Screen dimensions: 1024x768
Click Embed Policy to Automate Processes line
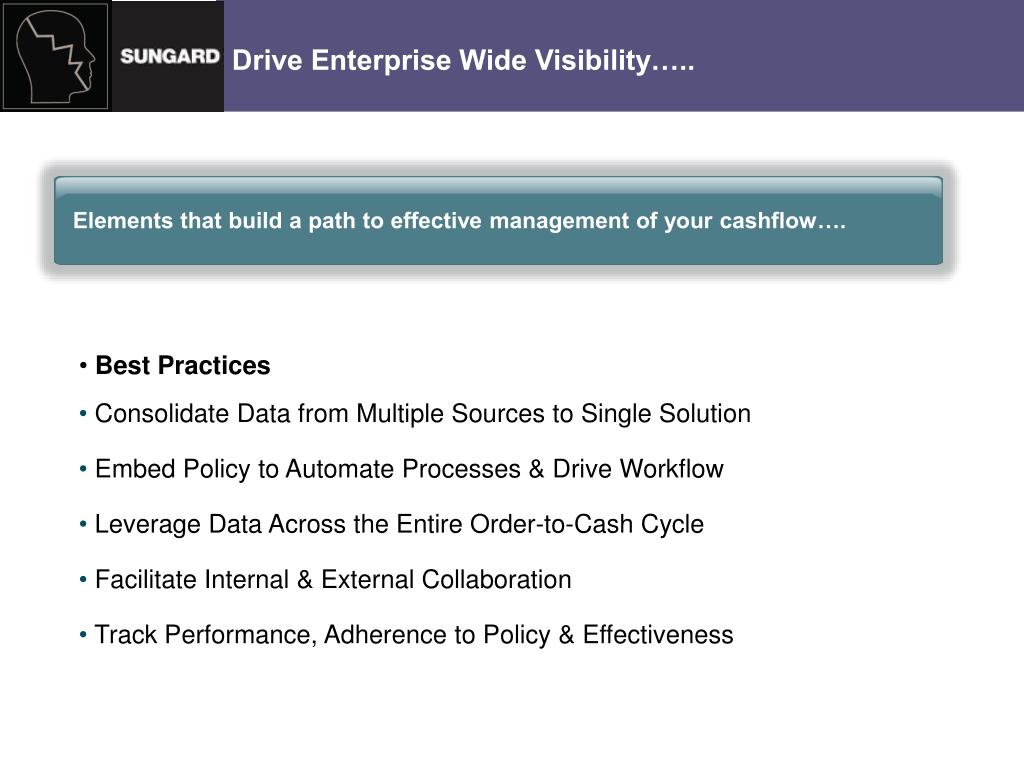click(409, 469)
